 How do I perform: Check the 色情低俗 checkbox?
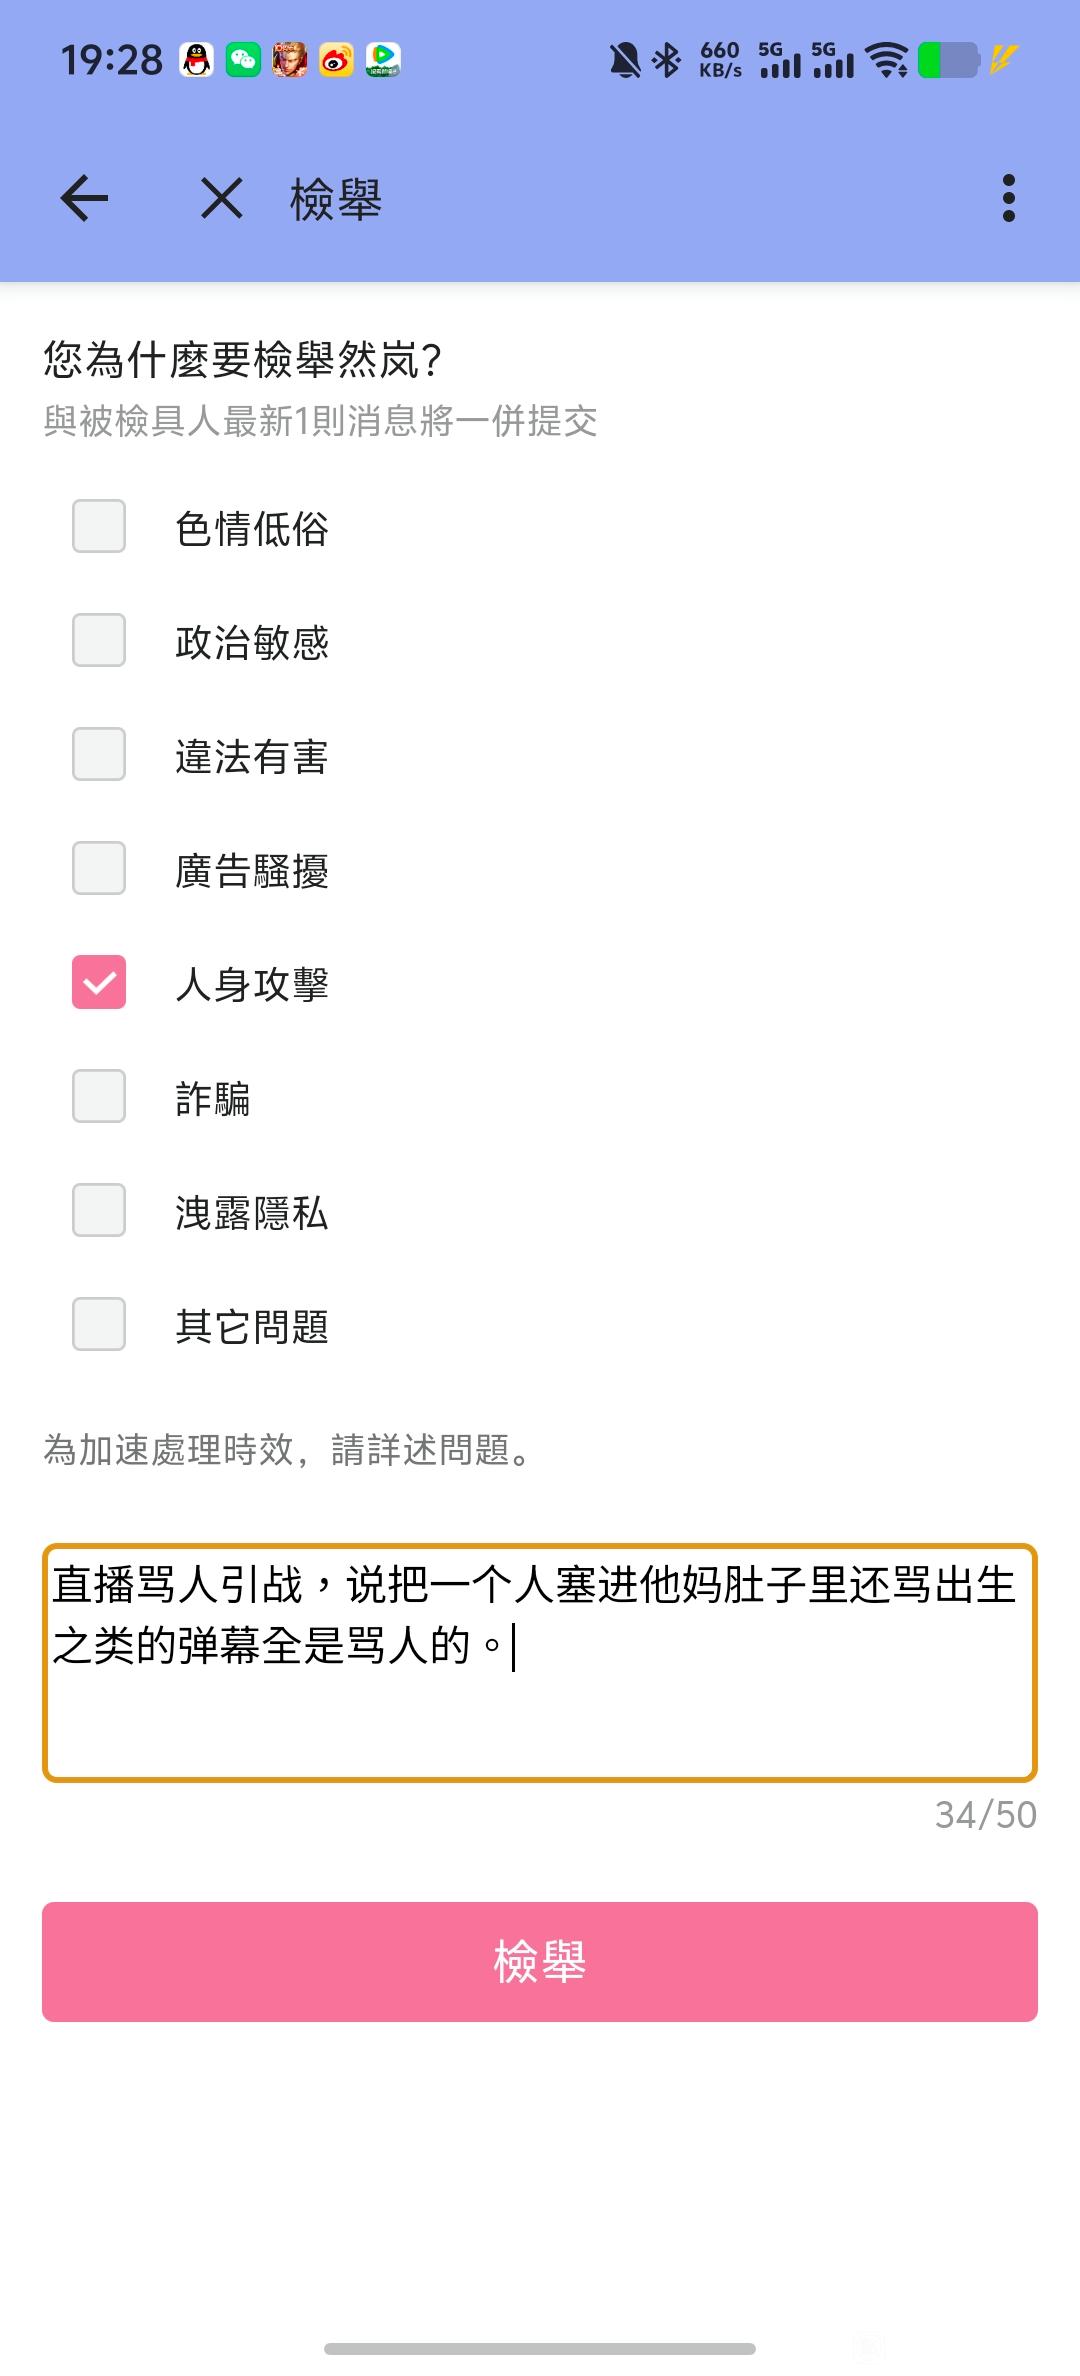[99, 527]
